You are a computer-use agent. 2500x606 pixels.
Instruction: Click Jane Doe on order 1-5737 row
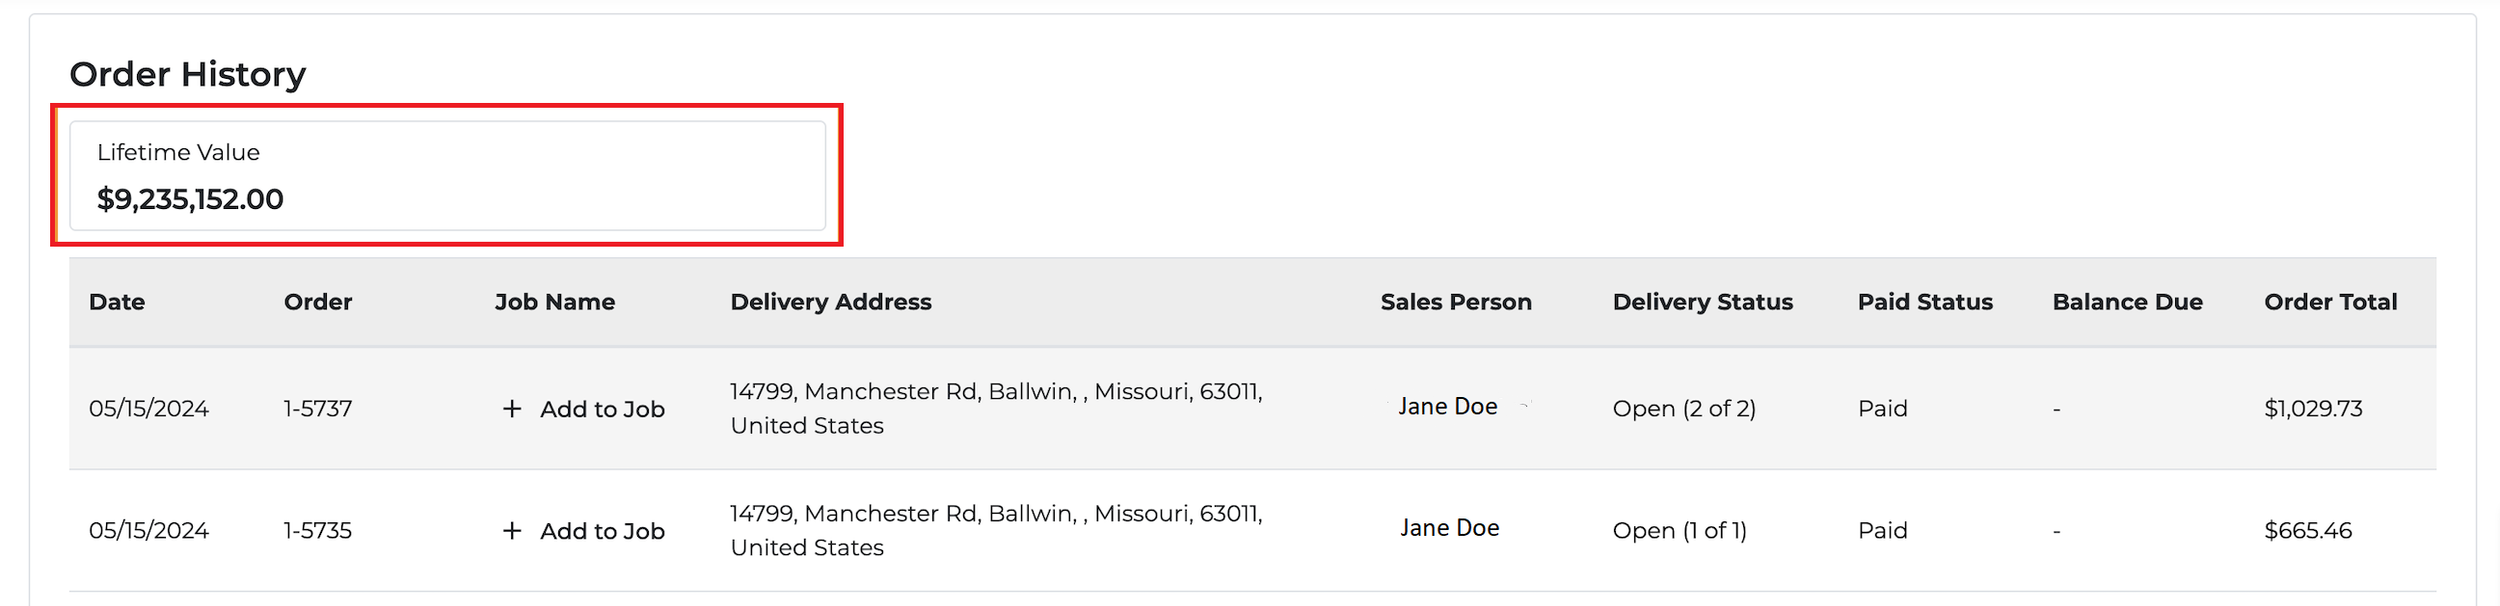tap(1448, 407)
